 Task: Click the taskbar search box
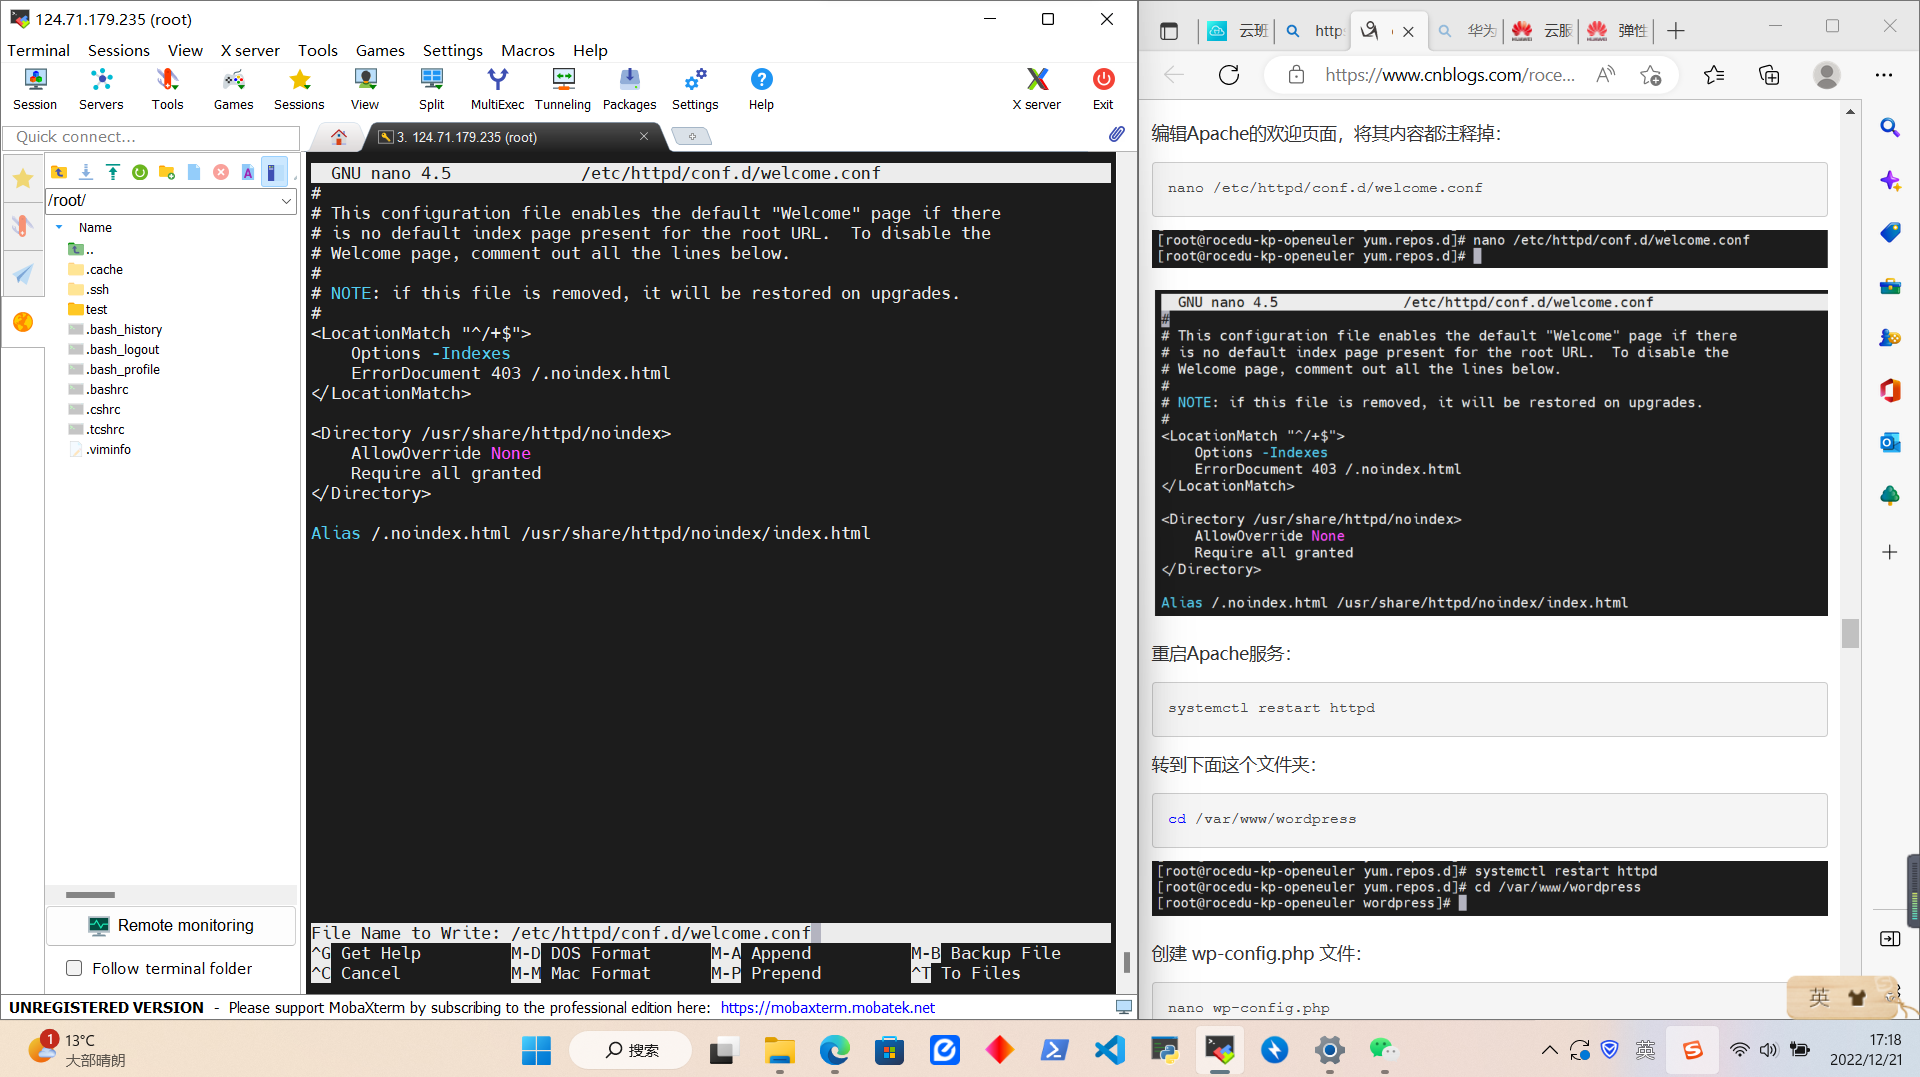click(631, 1050)
